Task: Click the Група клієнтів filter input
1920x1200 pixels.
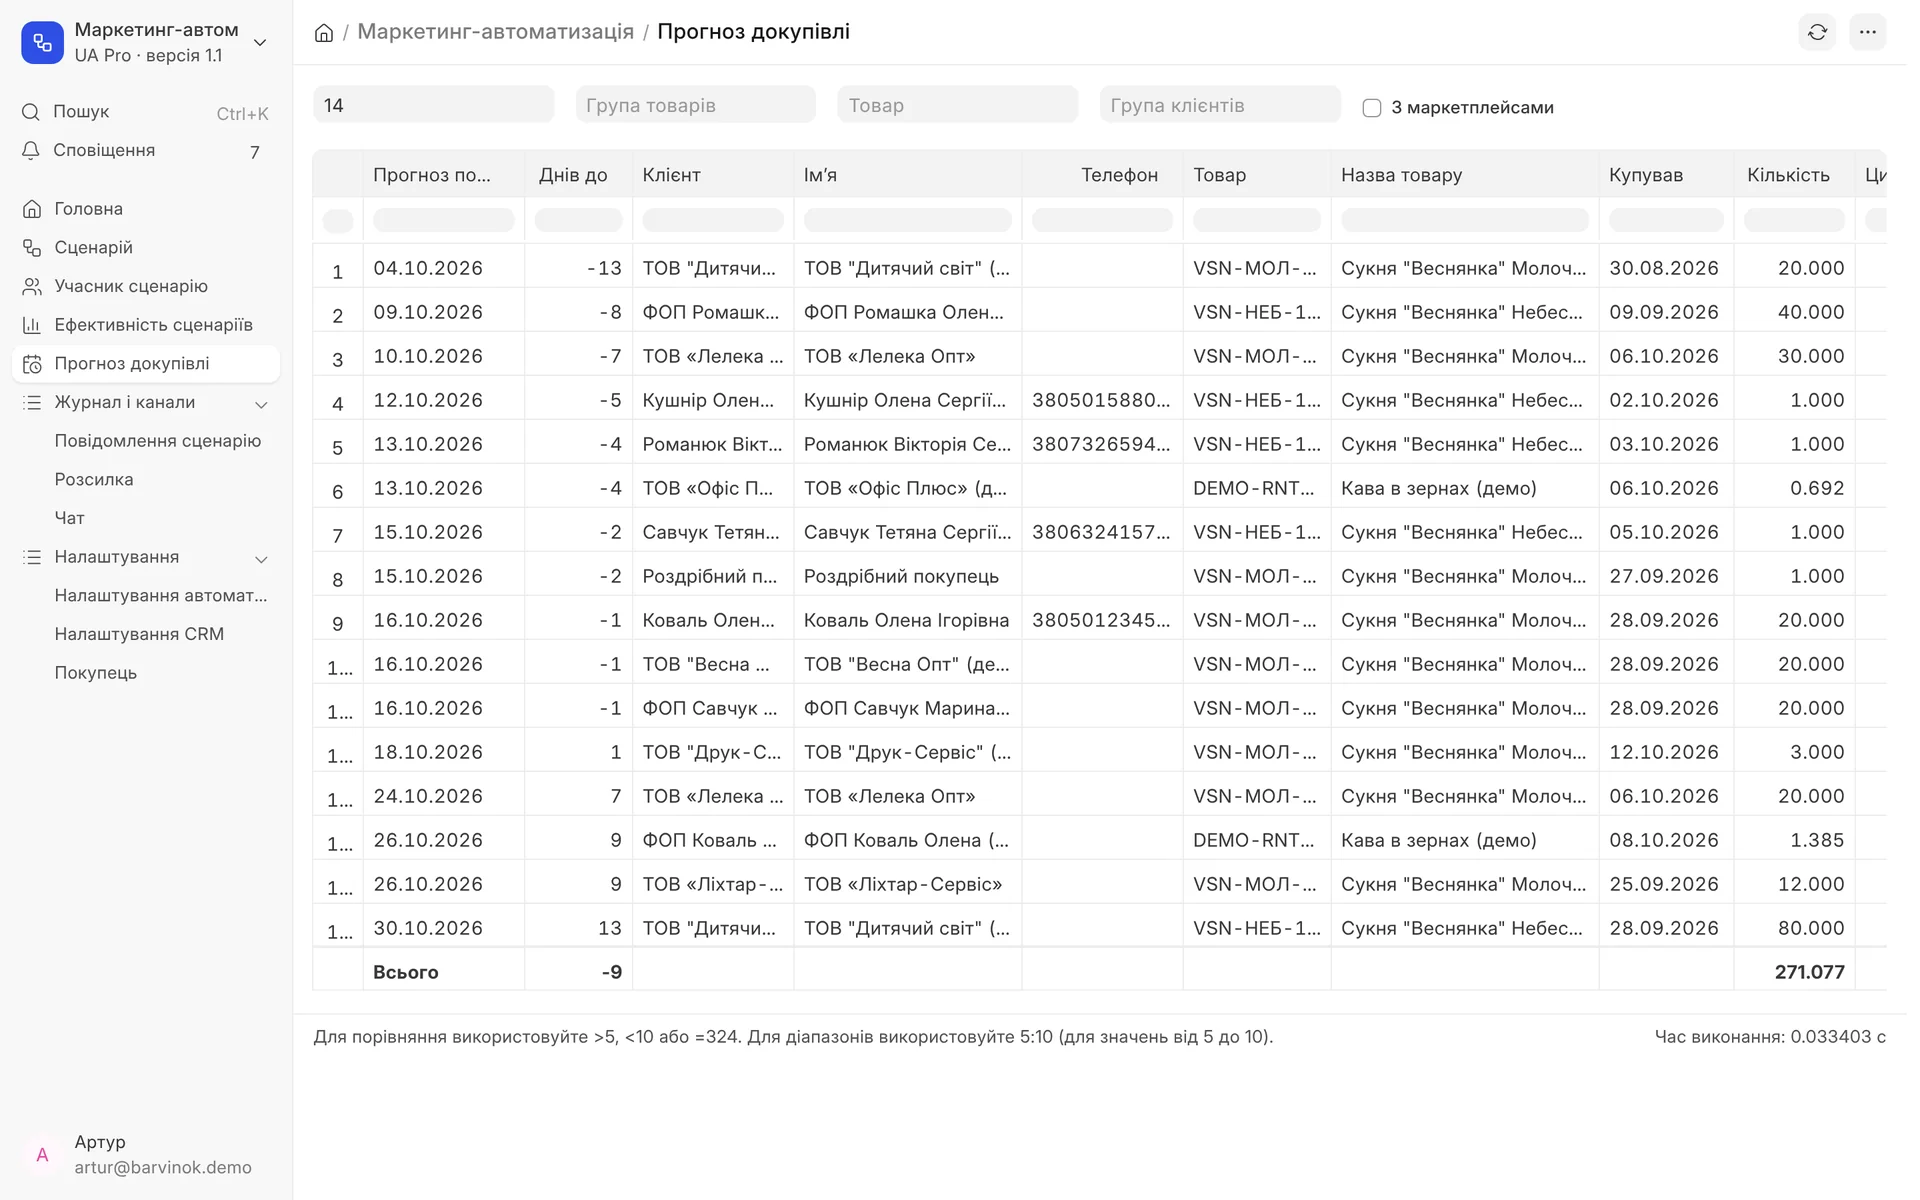Action: 1220,105
